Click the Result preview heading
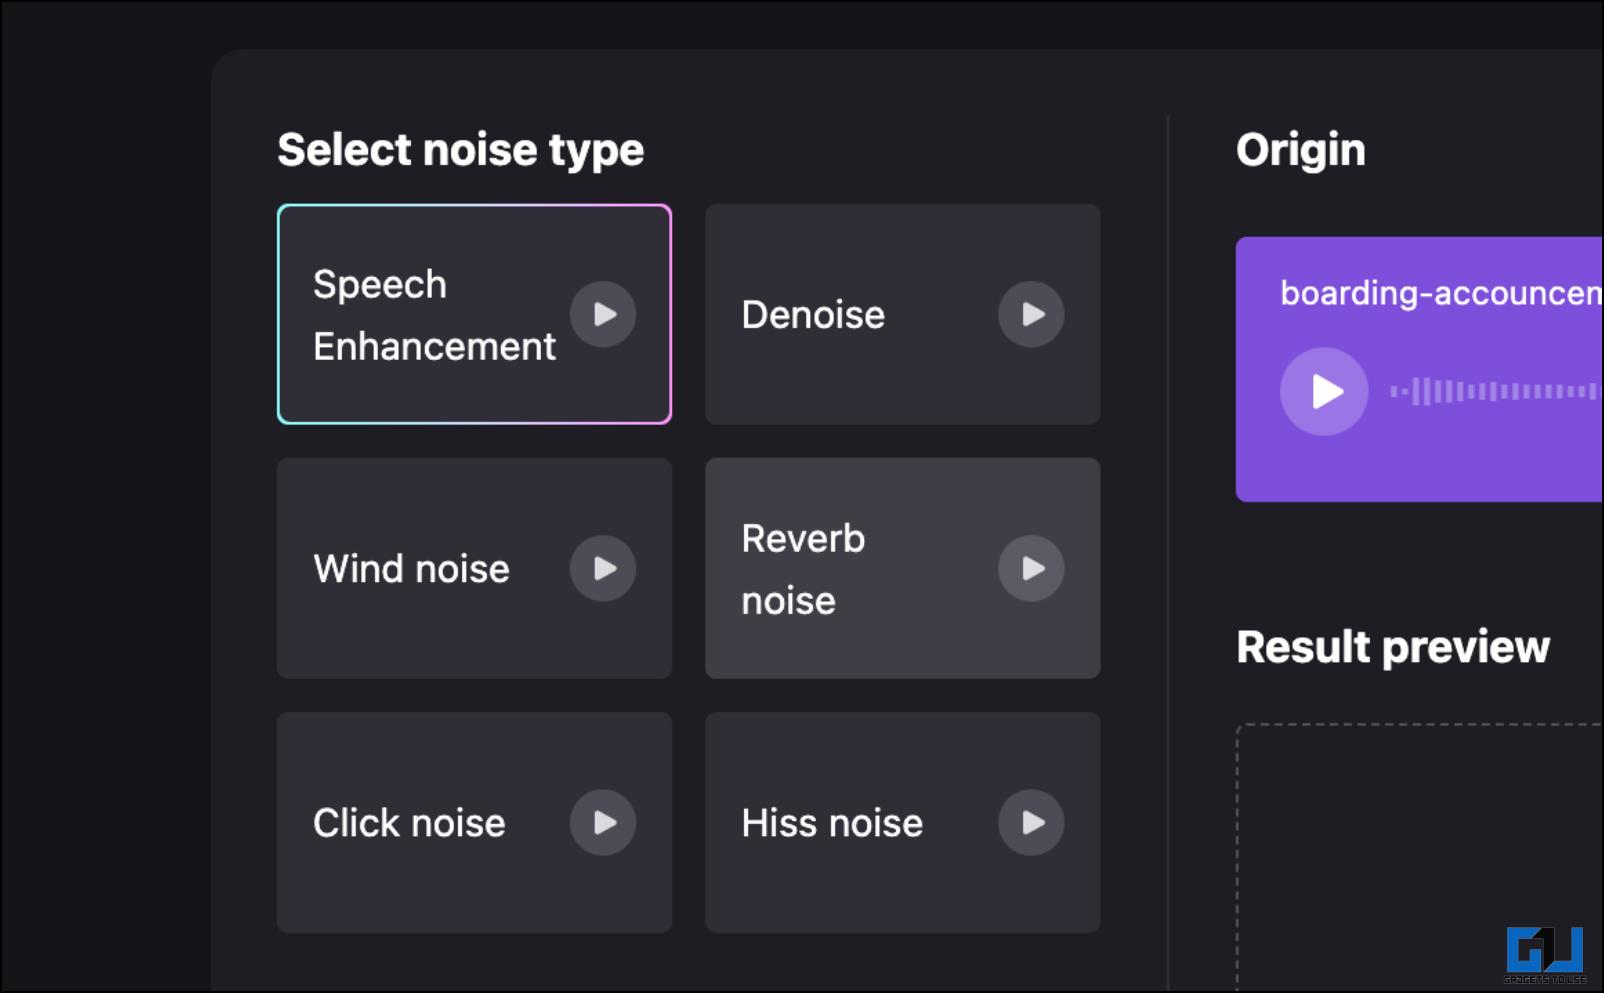The image size is (1604, 993). (x=1392, y=647)
